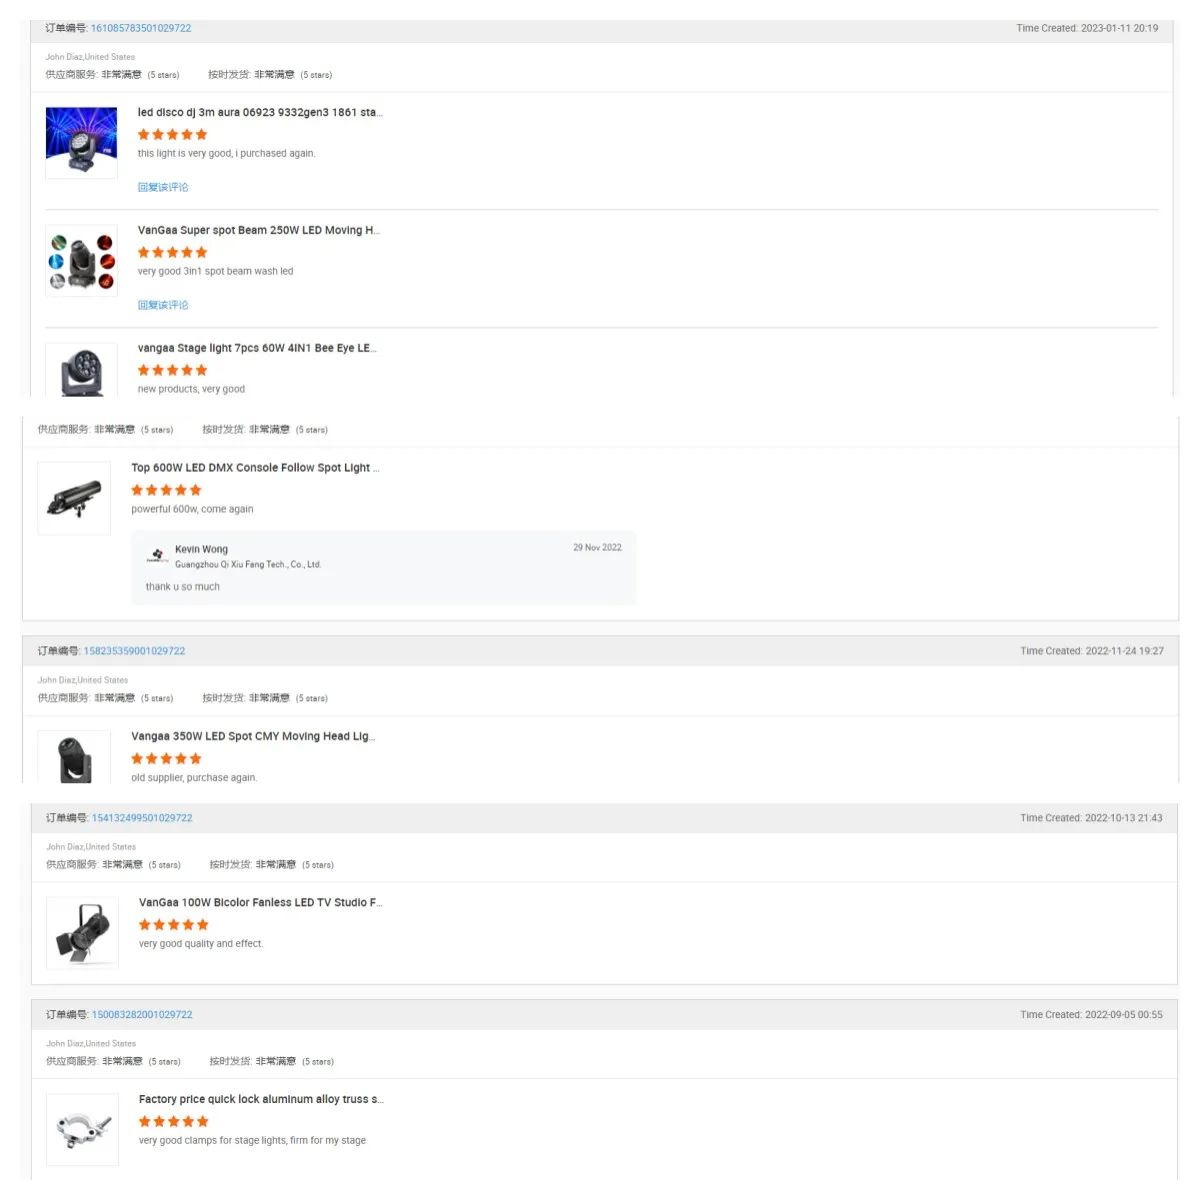Open the 100W Bicolor TV Studio light image
Screen dimensions: 1200x1200
[x=83, y=932]
